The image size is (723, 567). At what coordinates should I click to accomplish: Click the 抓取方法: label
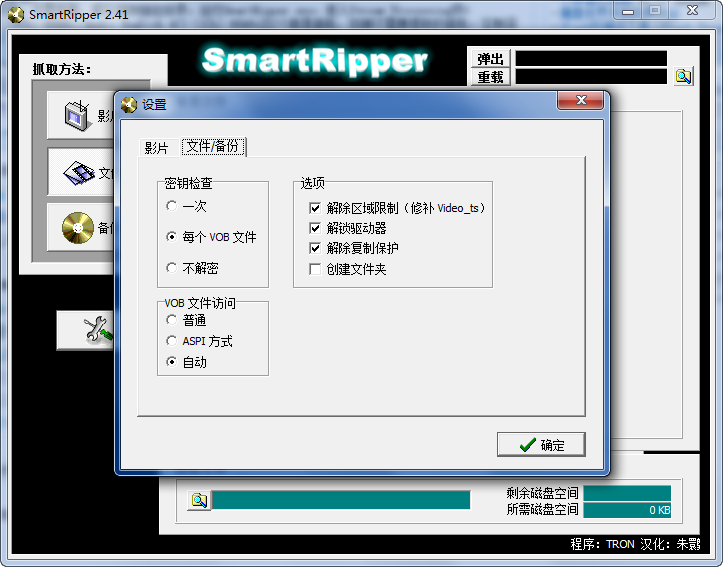[62, 70]
